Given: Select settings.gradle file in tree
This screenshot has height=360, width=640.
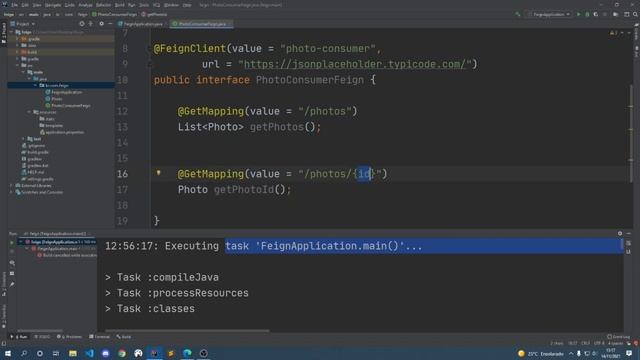Looking at the screenshot, I should (x=37, y=179).
